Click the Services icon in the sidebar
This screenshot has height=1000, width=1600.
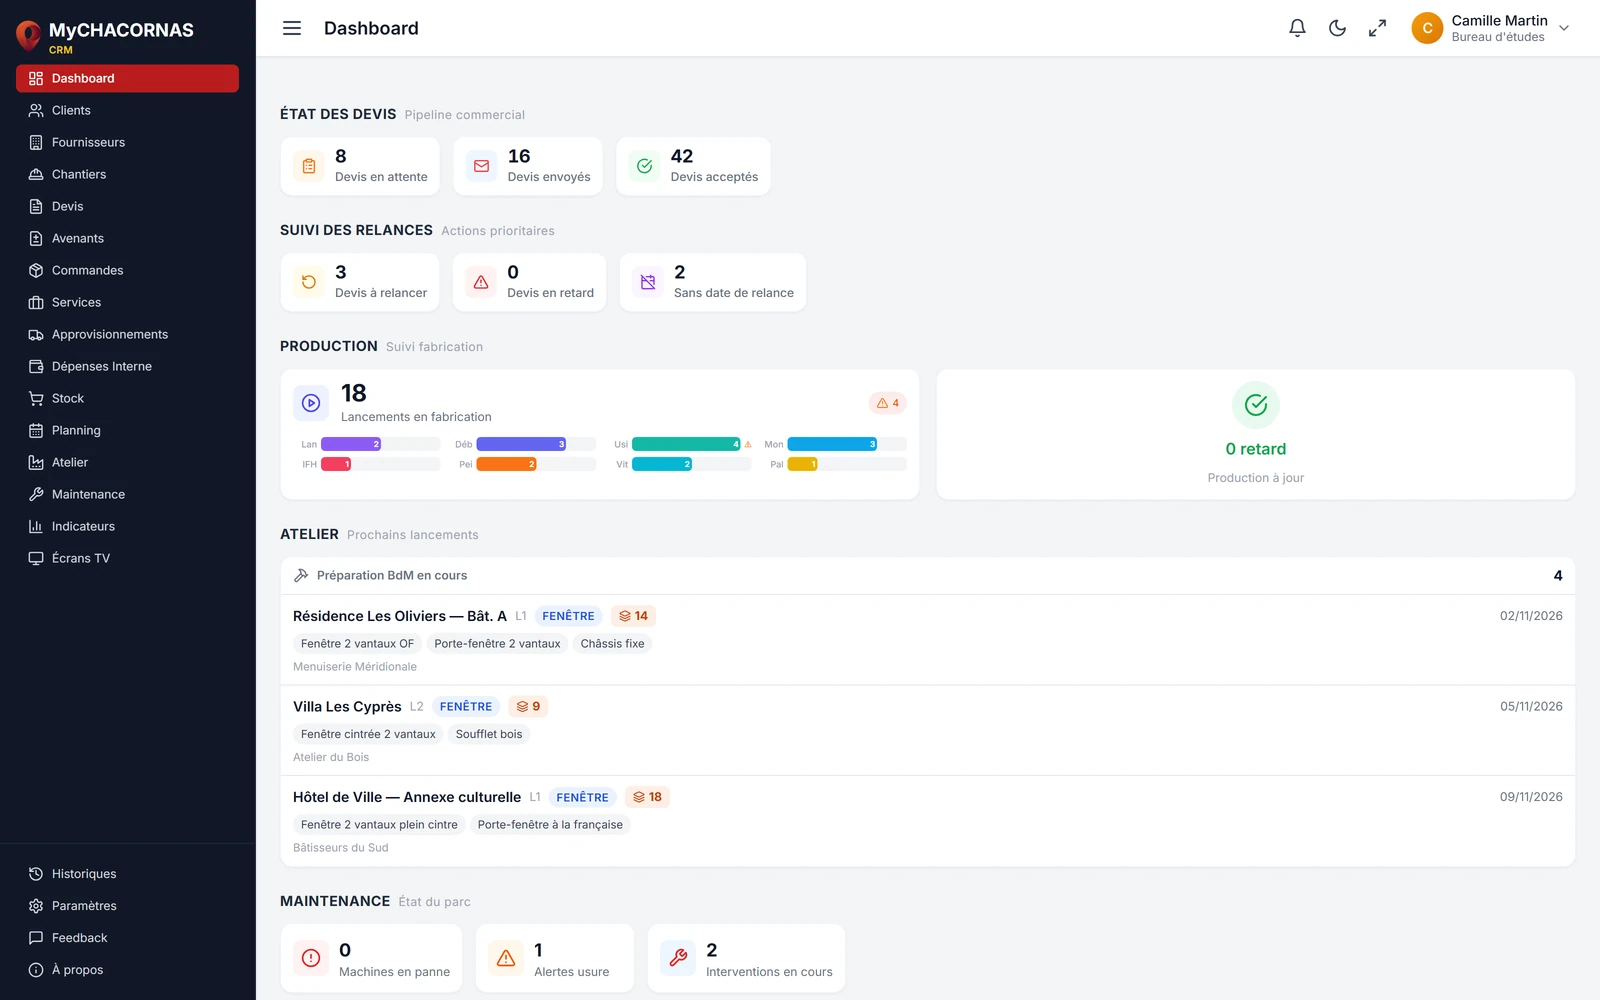[36, 302]
